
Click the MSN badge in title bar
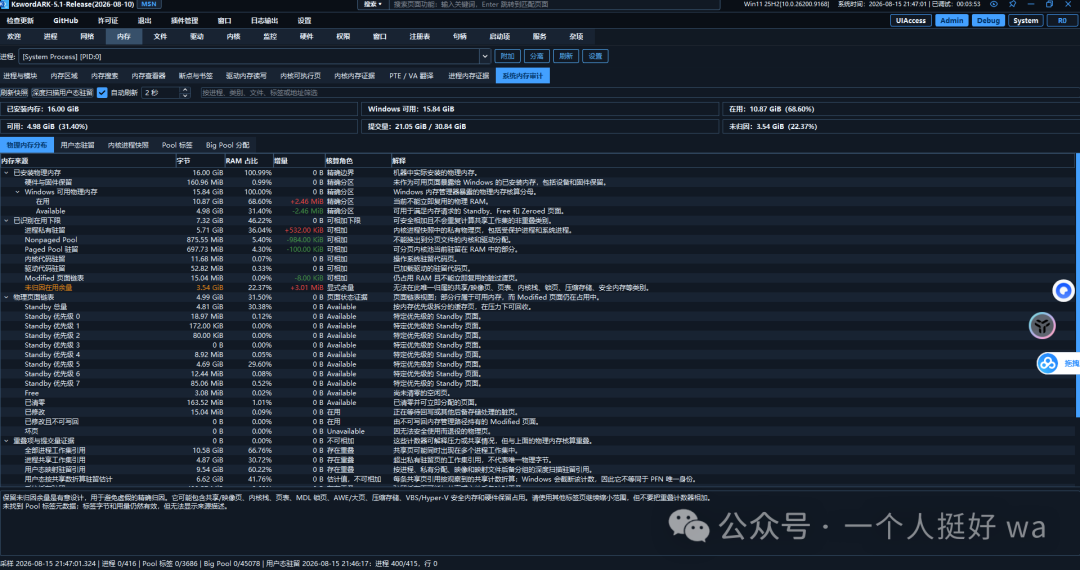coord(149,4)
